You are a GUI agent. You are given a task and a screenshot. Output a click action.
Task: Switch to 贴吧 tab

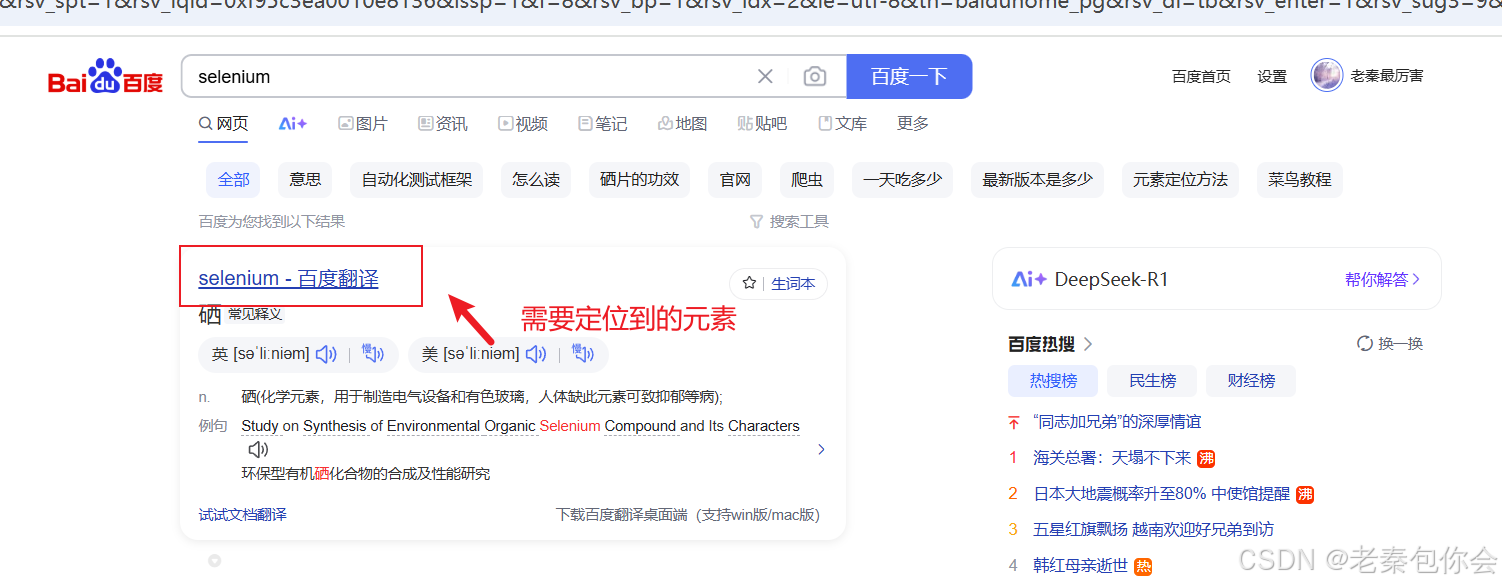[x=763, y=124]
